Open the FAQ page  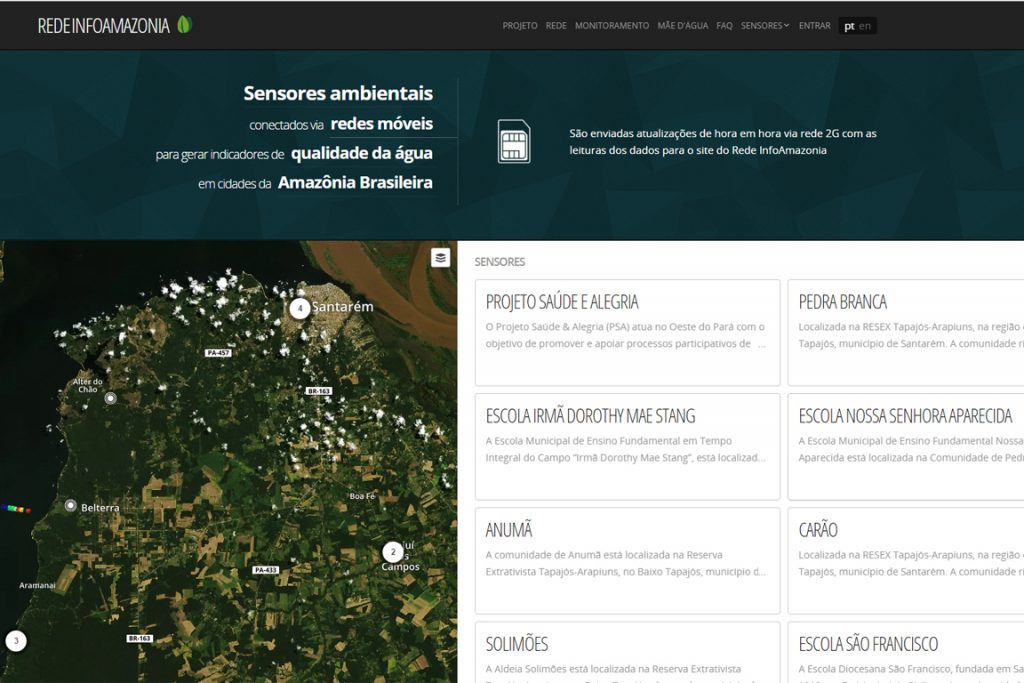click(724, 26)
